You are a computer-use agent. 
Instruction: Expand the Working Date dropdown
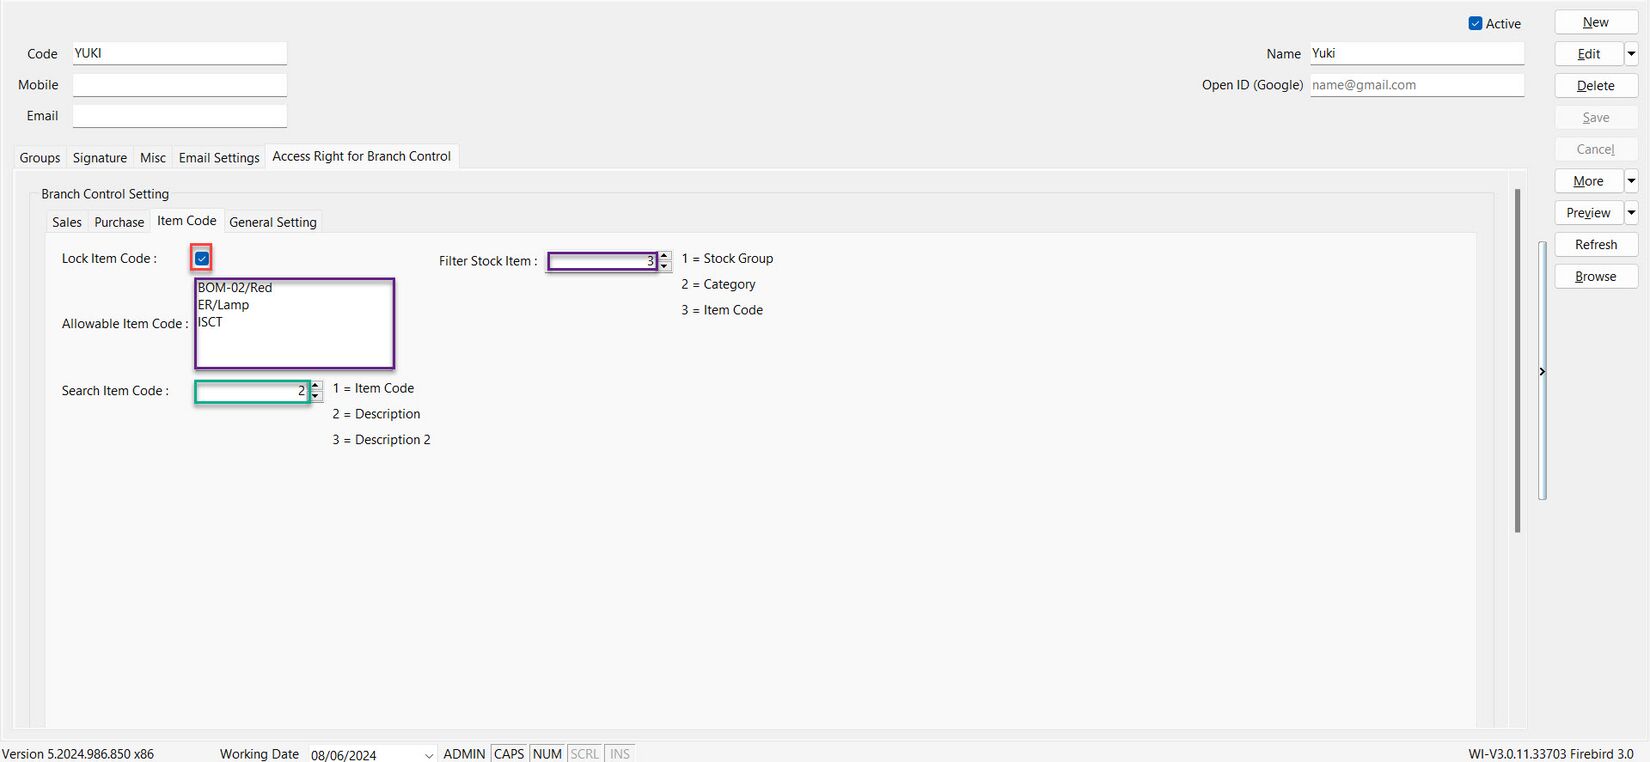coord(429,755)
